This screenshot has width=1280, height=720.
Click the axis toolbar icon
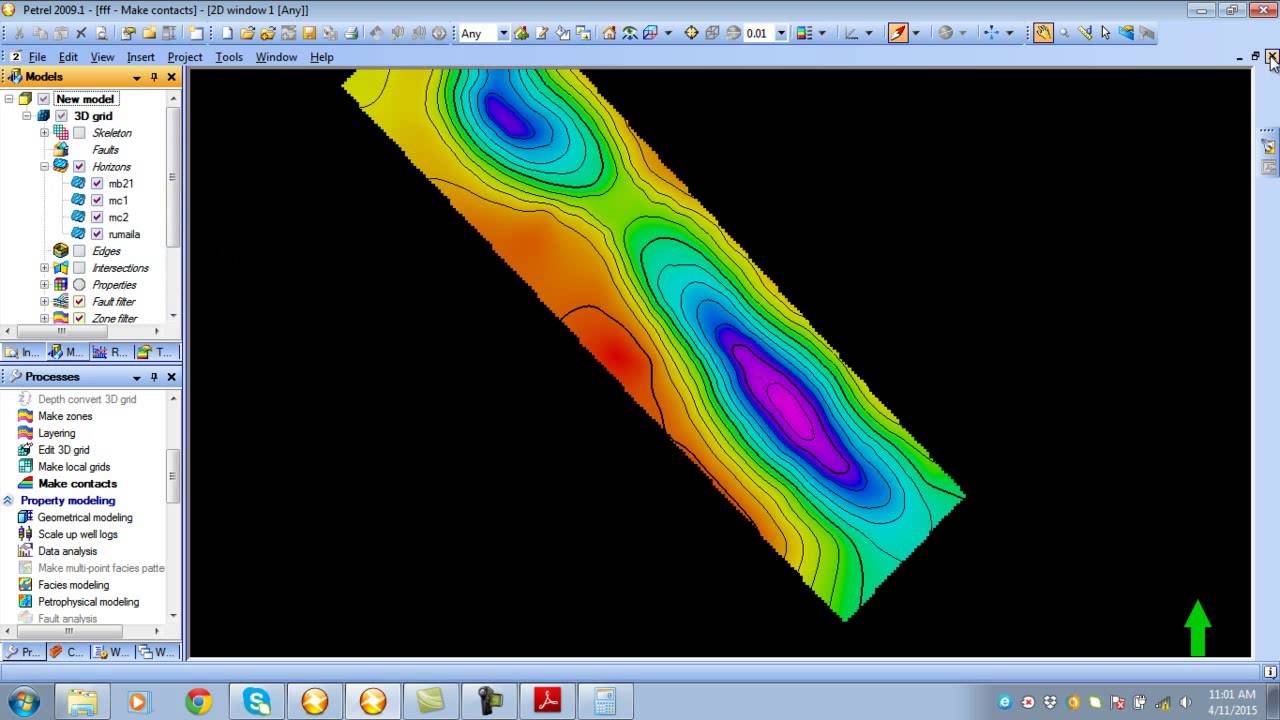click(x=852, y=33)
